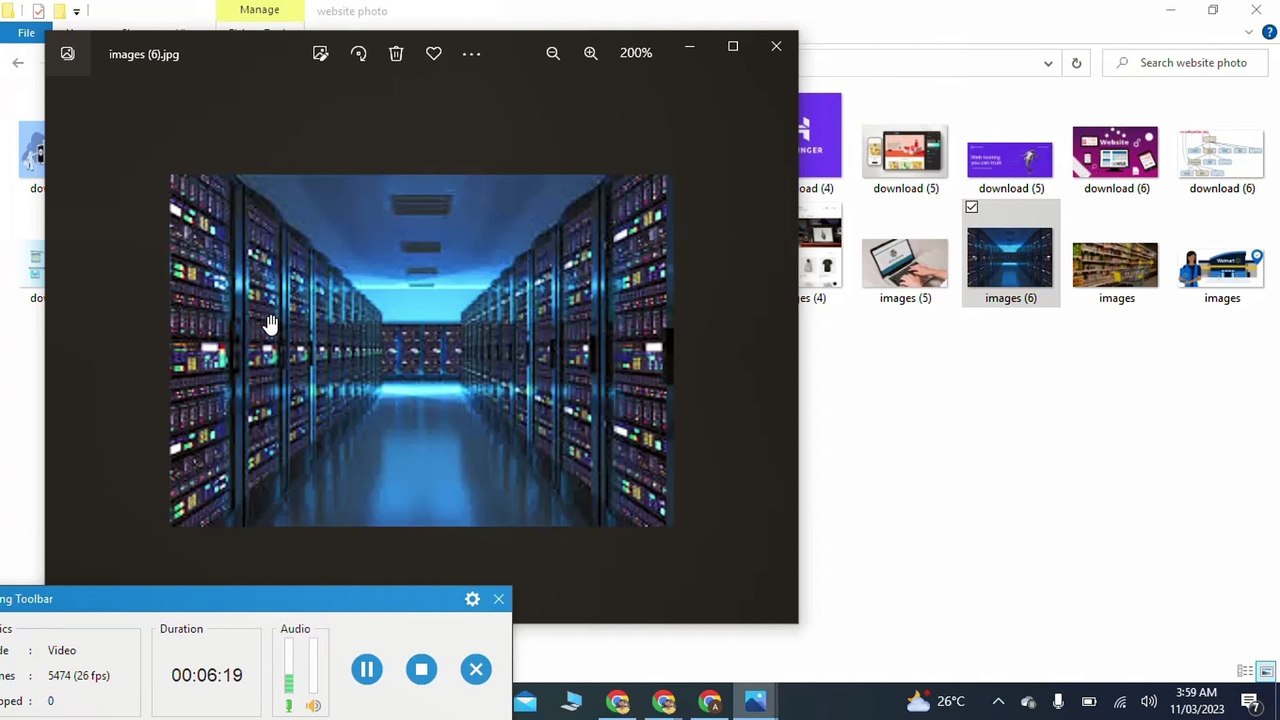Toggle the speaker audio icon in recorder
Screen dimensions: 1280x720
(x=313, y=706)
